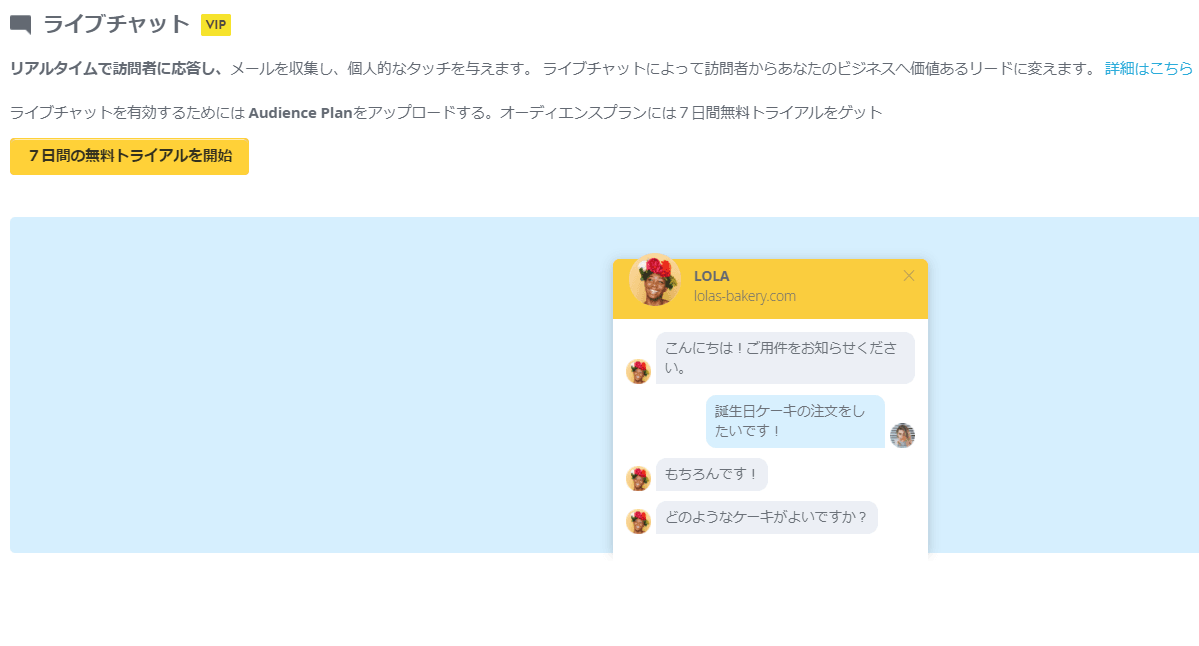Image resolution: width=1199 pixels, height=646 pixels.
Task: Click the LOLA name in the chat header
Action: [711, 276]
